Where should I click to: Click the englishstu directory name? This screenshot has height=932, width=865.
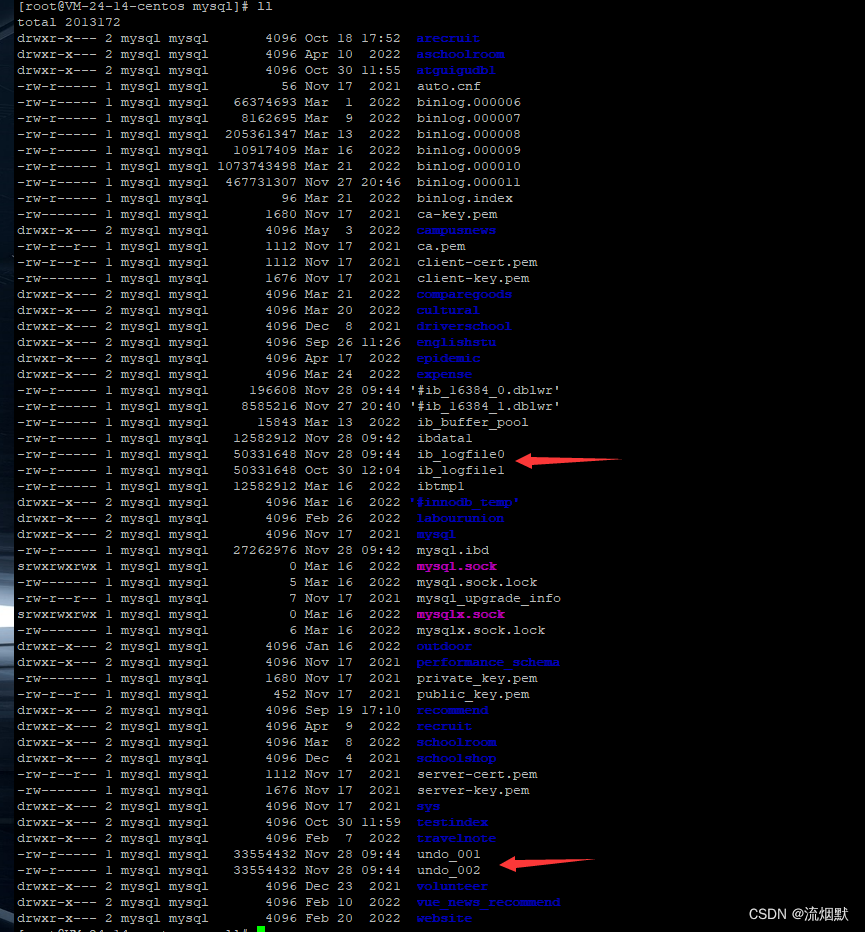[x=456, y=343]
